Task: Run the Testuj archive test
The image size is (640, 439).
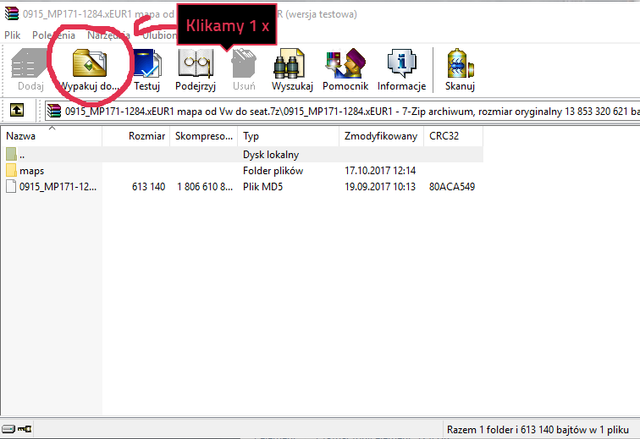Action: pos(147,63)
